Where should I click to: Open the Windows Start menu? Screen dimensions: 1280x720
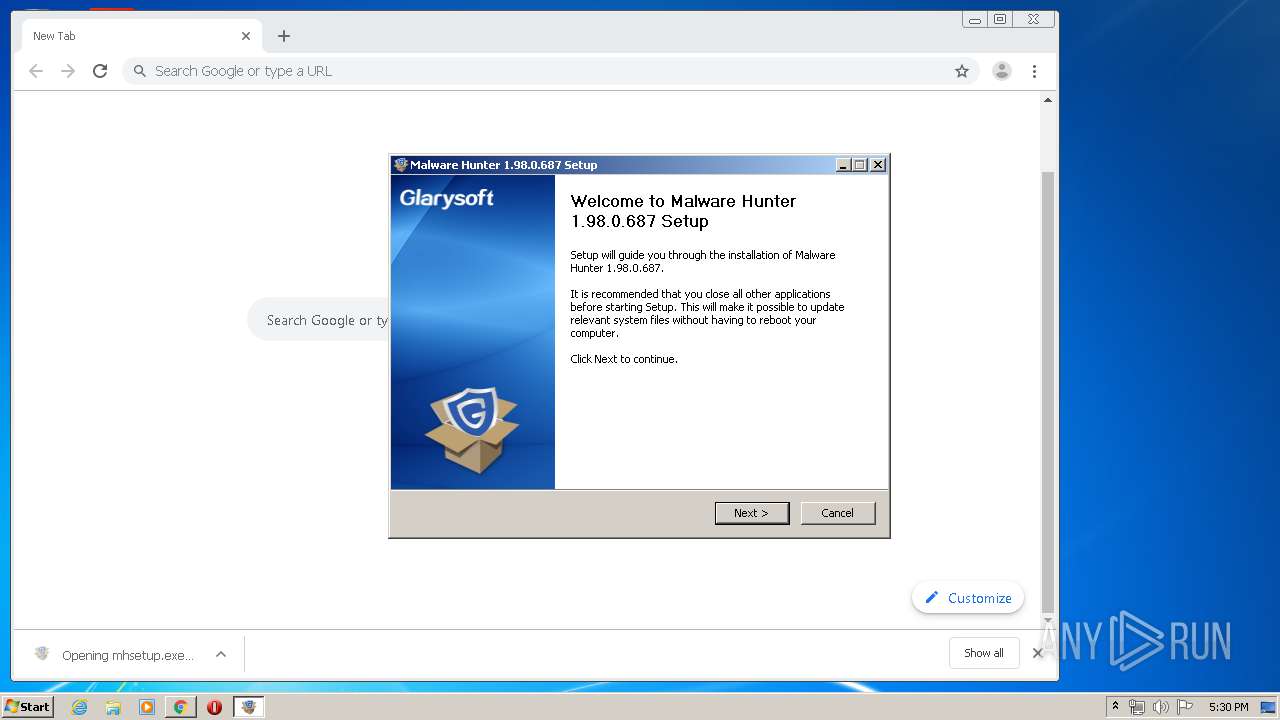click(x=28, y=707)
